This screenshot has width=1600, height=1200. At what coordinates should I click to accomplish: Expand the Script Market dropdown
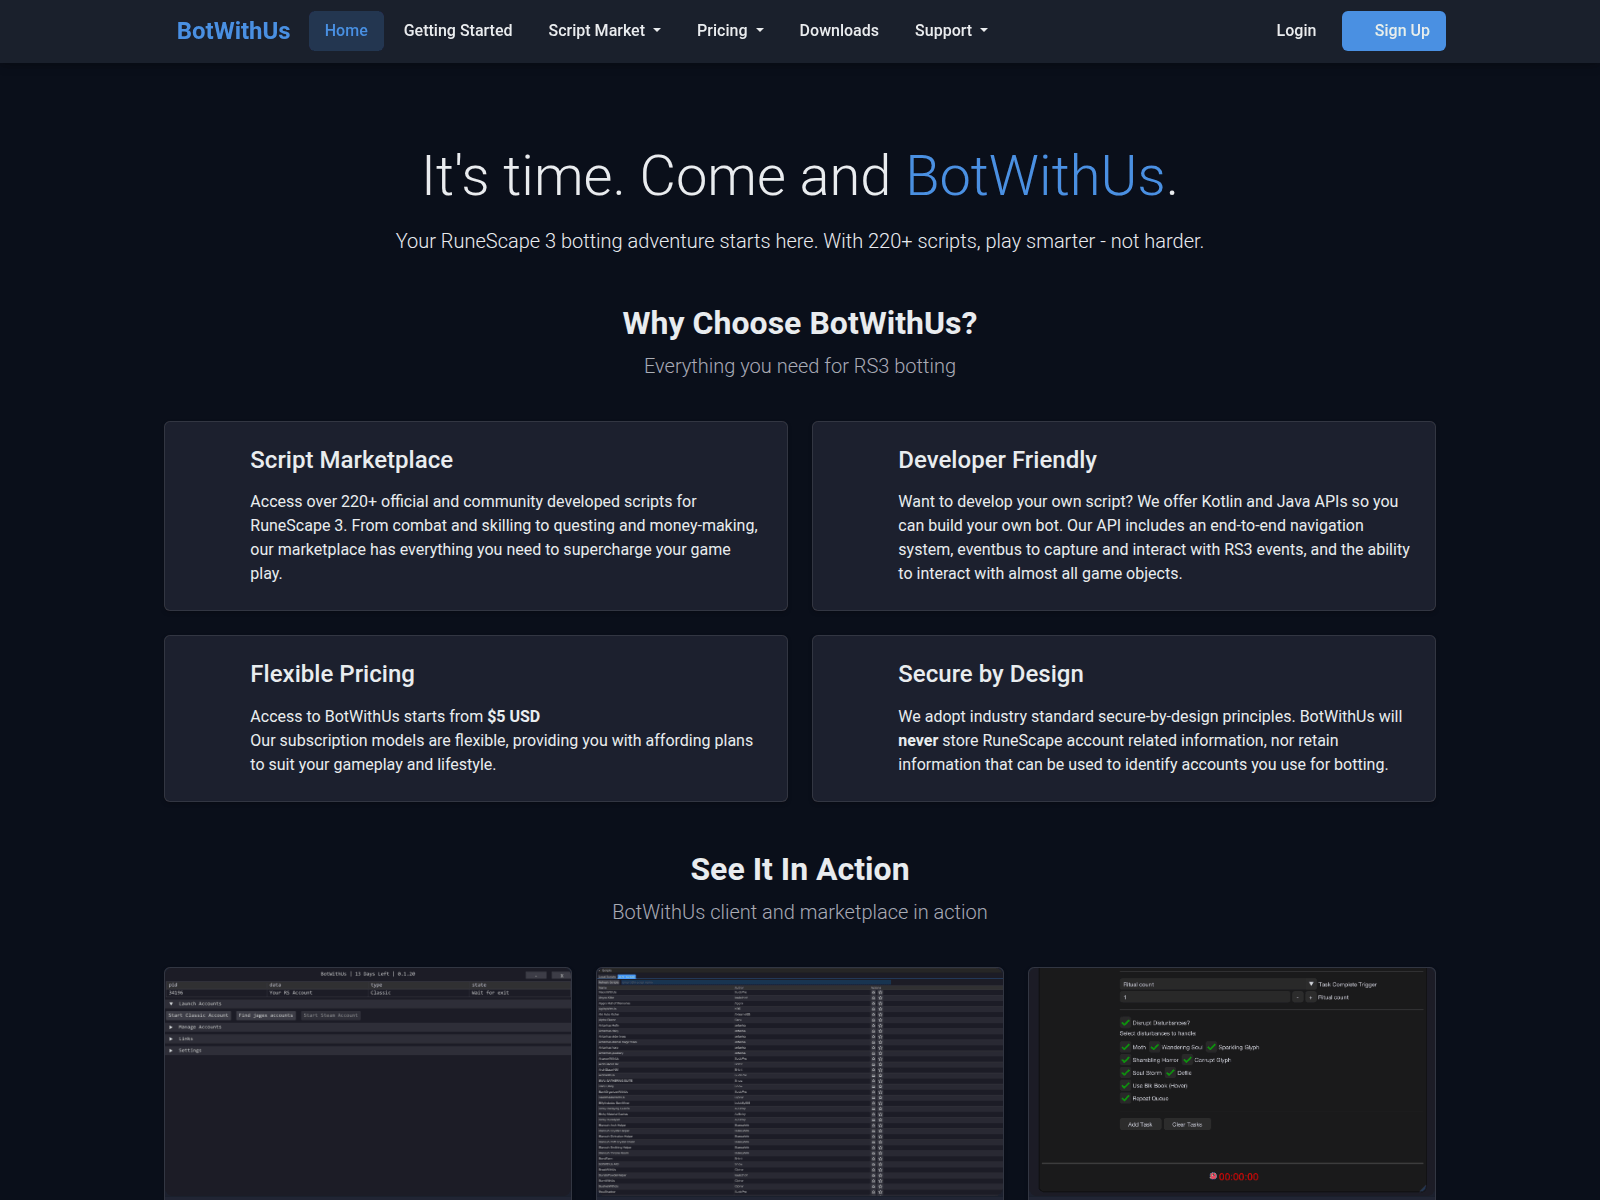point(604,31)
